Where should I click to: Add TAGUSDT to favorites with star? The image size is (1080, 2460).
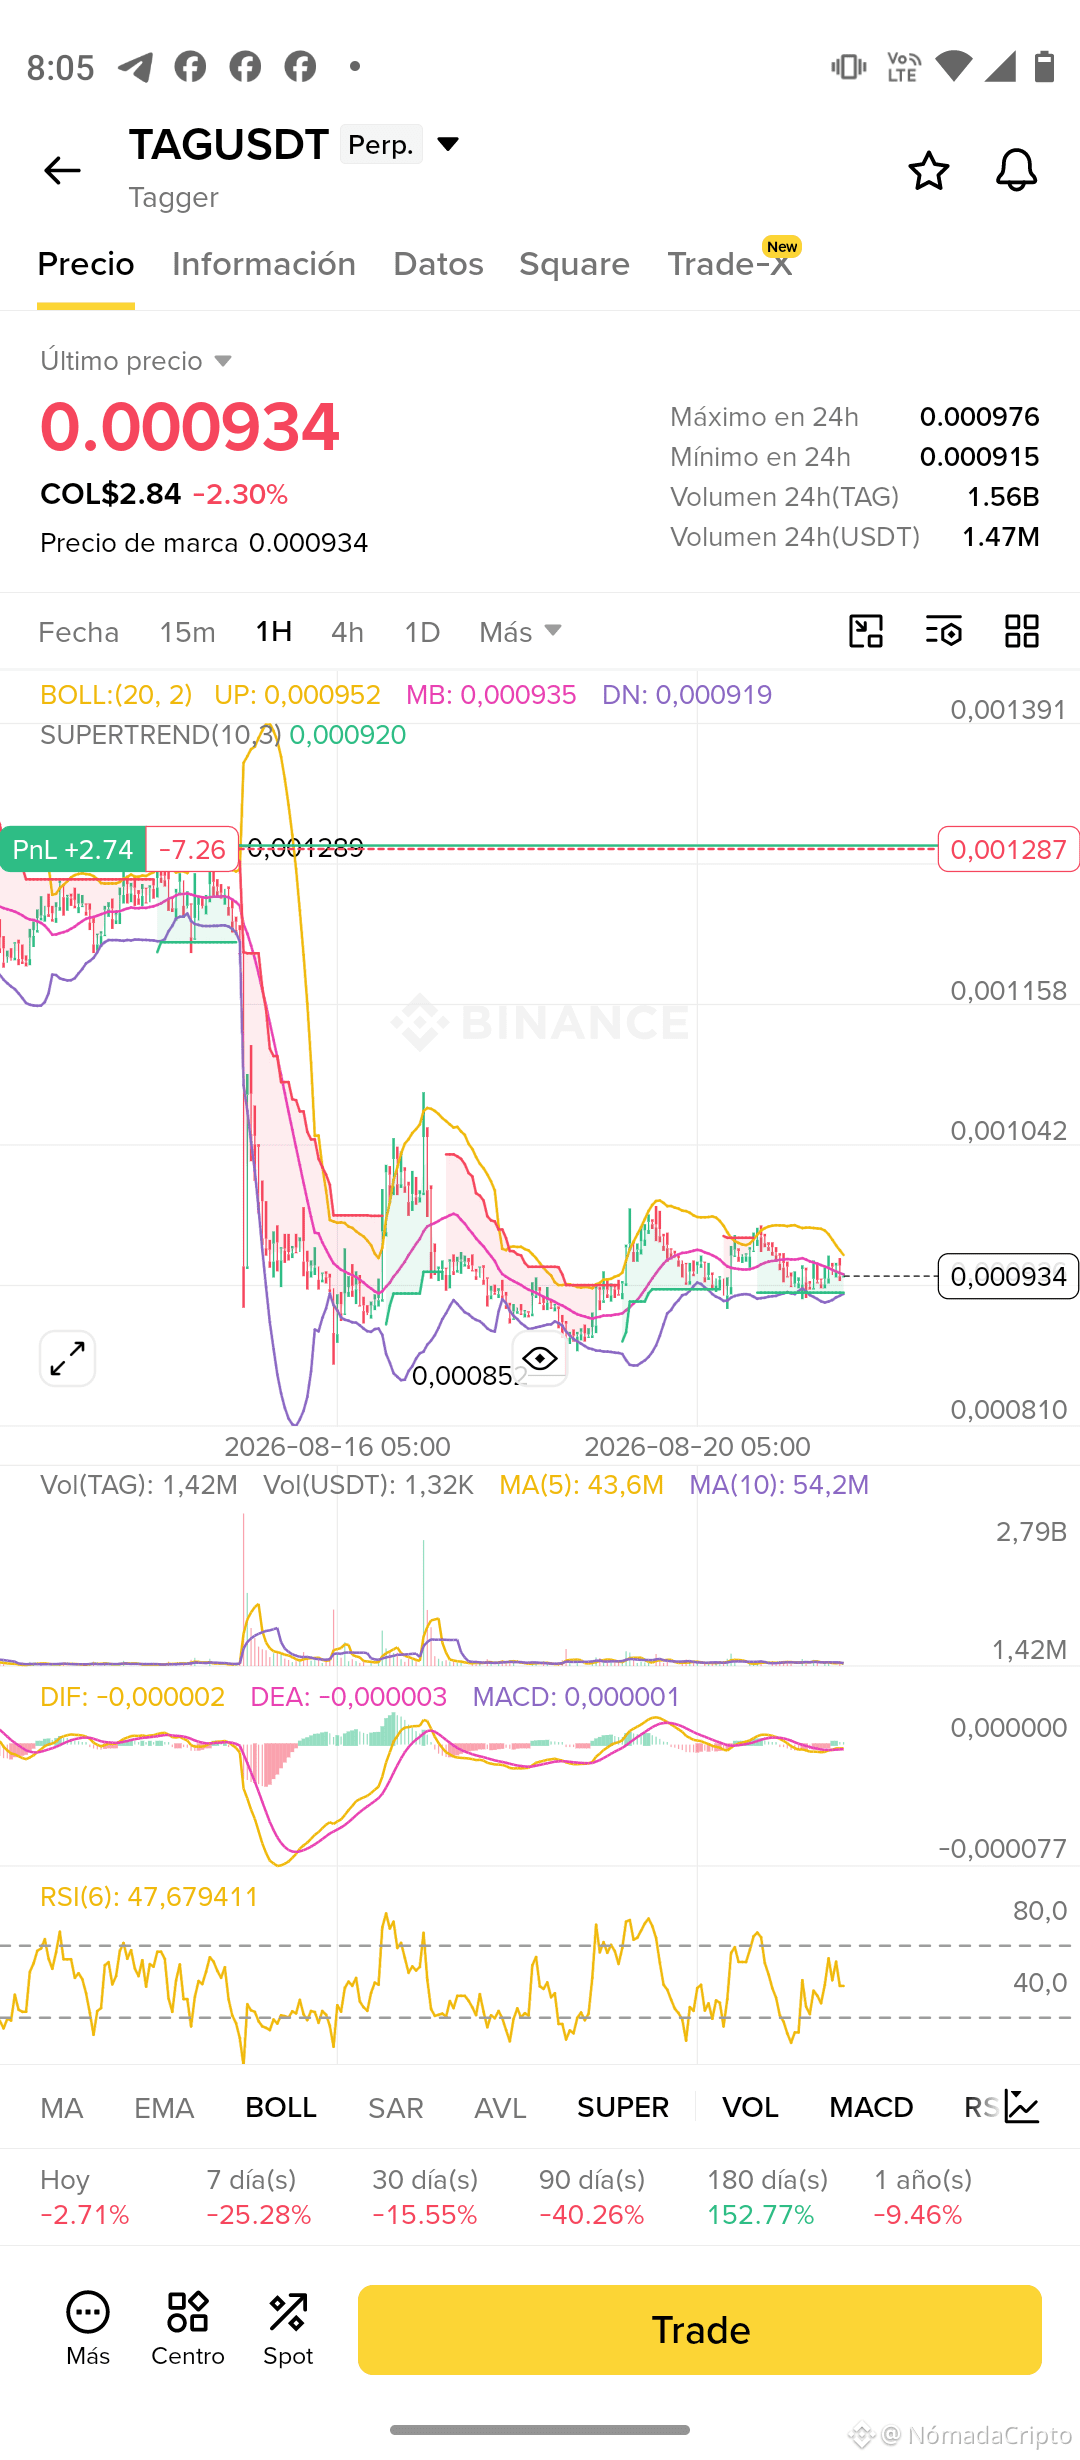[928, 171]
